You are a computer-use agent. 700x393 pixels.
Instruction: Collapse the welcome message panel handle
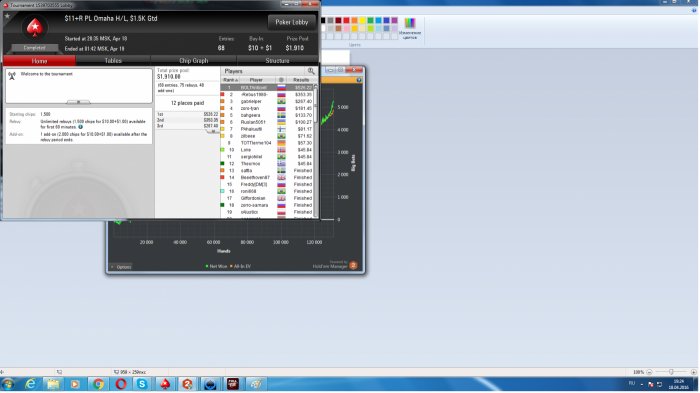(78, 102)
